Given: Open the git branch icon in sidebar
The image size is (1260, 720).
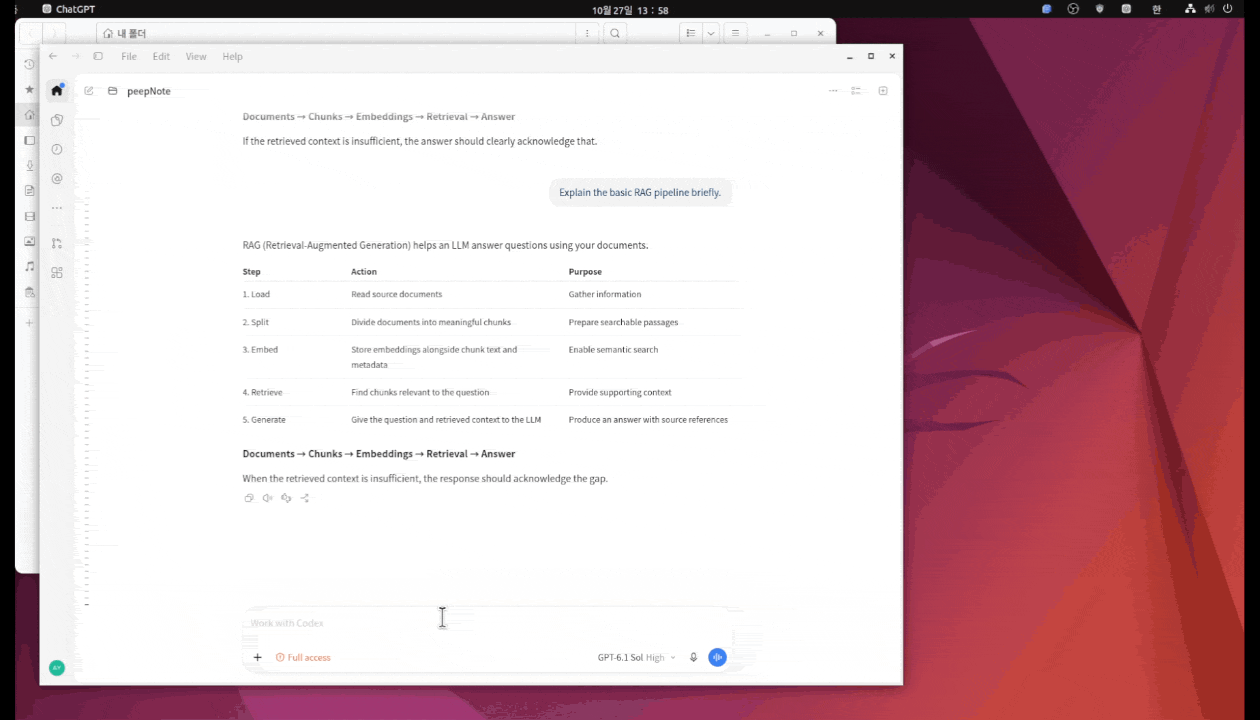Looking at the screenshot, I should tap(57, 243).
